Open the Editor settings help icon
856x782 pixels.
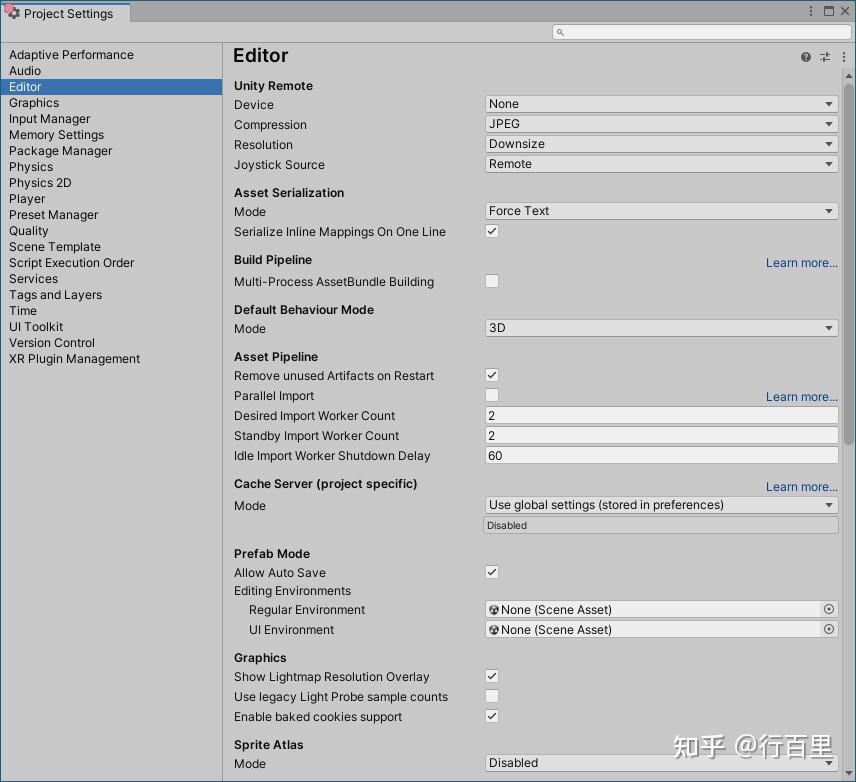click(x=805, y=57)
